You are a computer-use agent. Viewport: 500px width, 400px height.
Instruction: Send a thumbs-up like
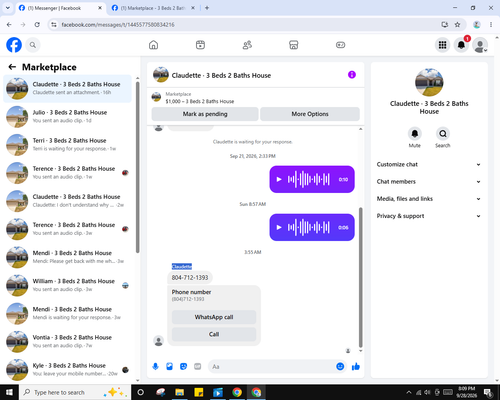356,367
